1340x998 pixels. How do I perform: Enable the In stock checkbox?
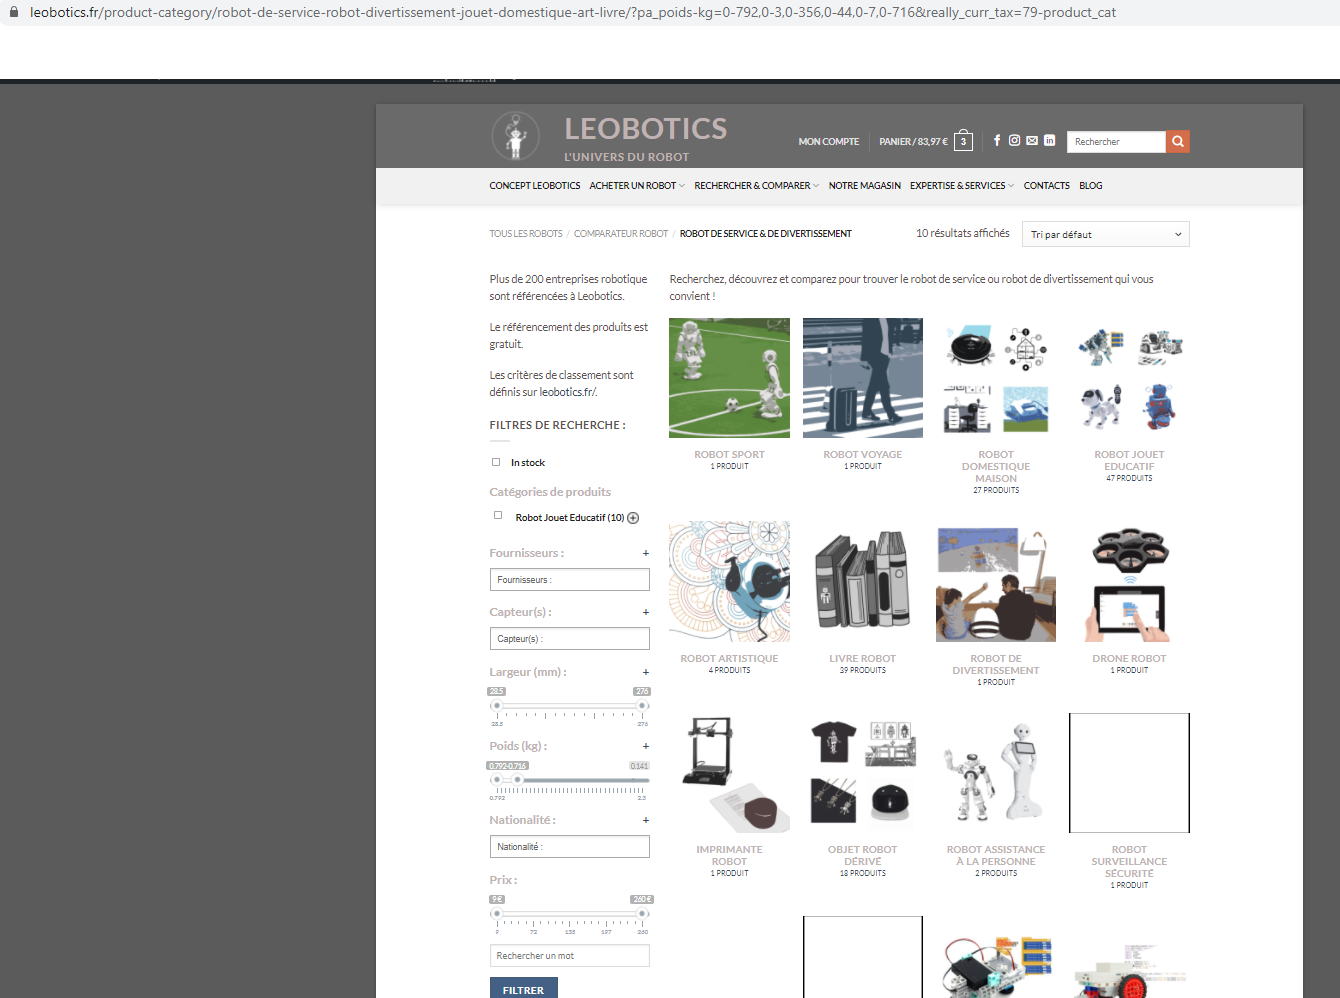tap(496, 462)
